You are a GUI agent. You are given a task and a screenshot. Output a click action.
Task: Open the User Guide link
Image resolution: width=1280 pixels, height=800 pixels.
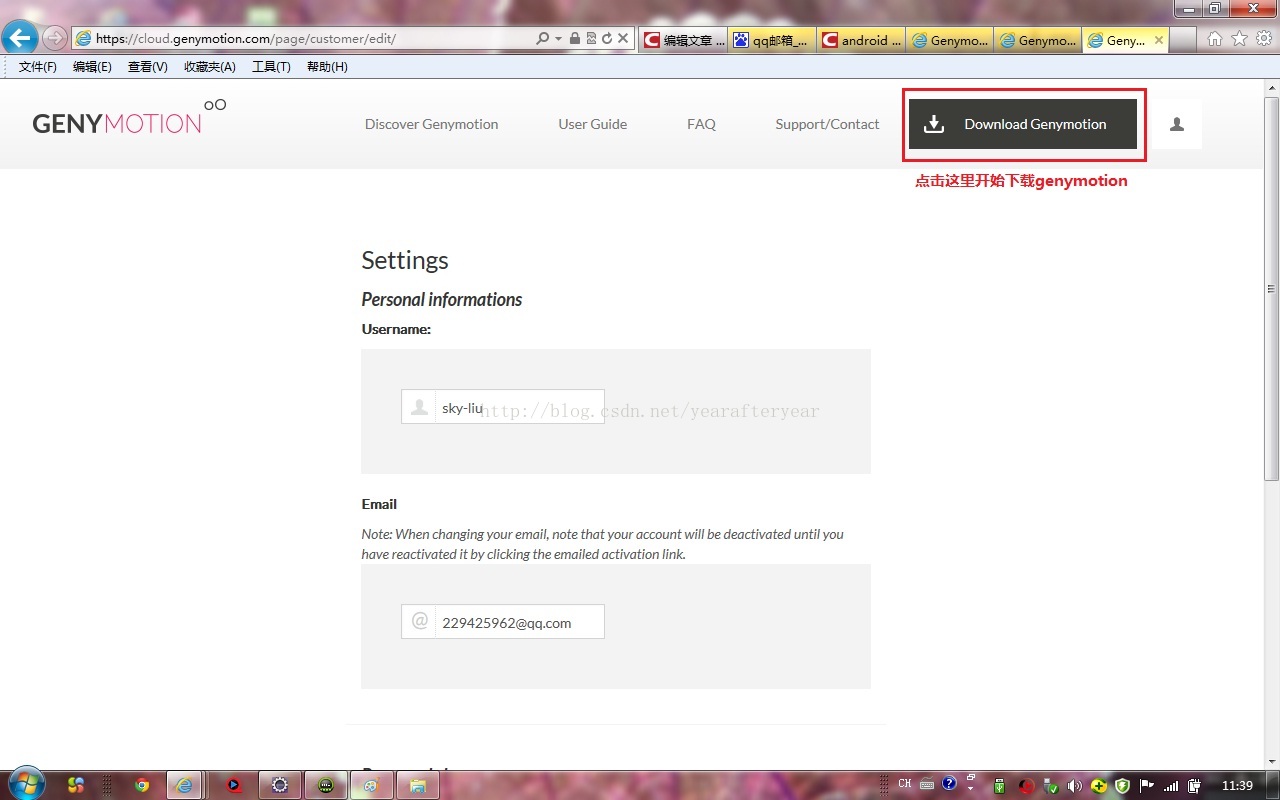click(592, 124)
